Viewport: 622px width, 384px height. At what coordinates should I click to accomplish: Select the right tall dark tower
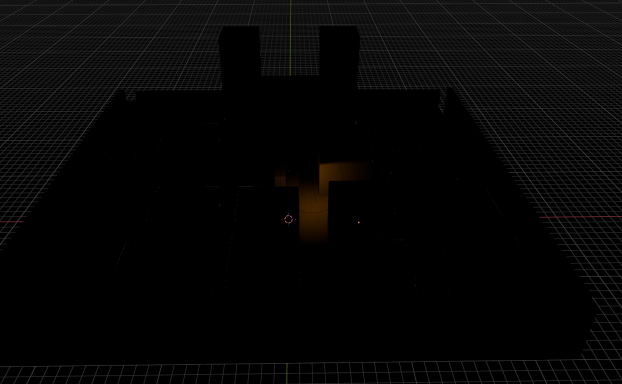point(339,56)
